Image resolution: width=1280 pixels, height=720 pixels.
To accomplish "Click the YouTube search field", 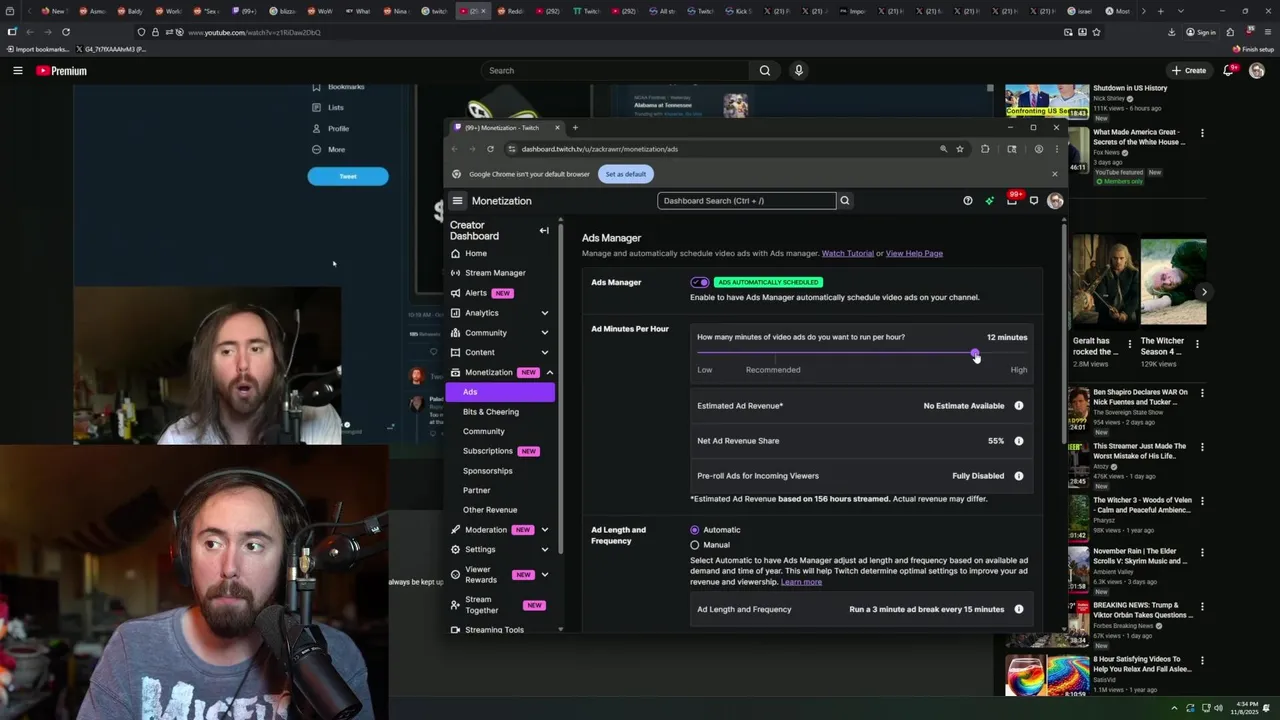I will [x=615, y=71].
